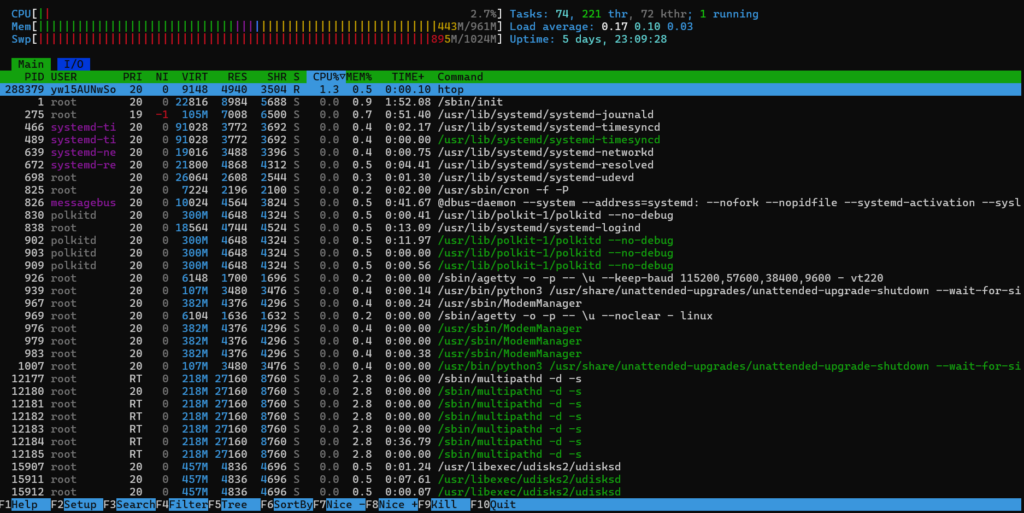Select udisksd thread row PID 15912
The image size is (1024, 513).
click(x=512, y=491)
